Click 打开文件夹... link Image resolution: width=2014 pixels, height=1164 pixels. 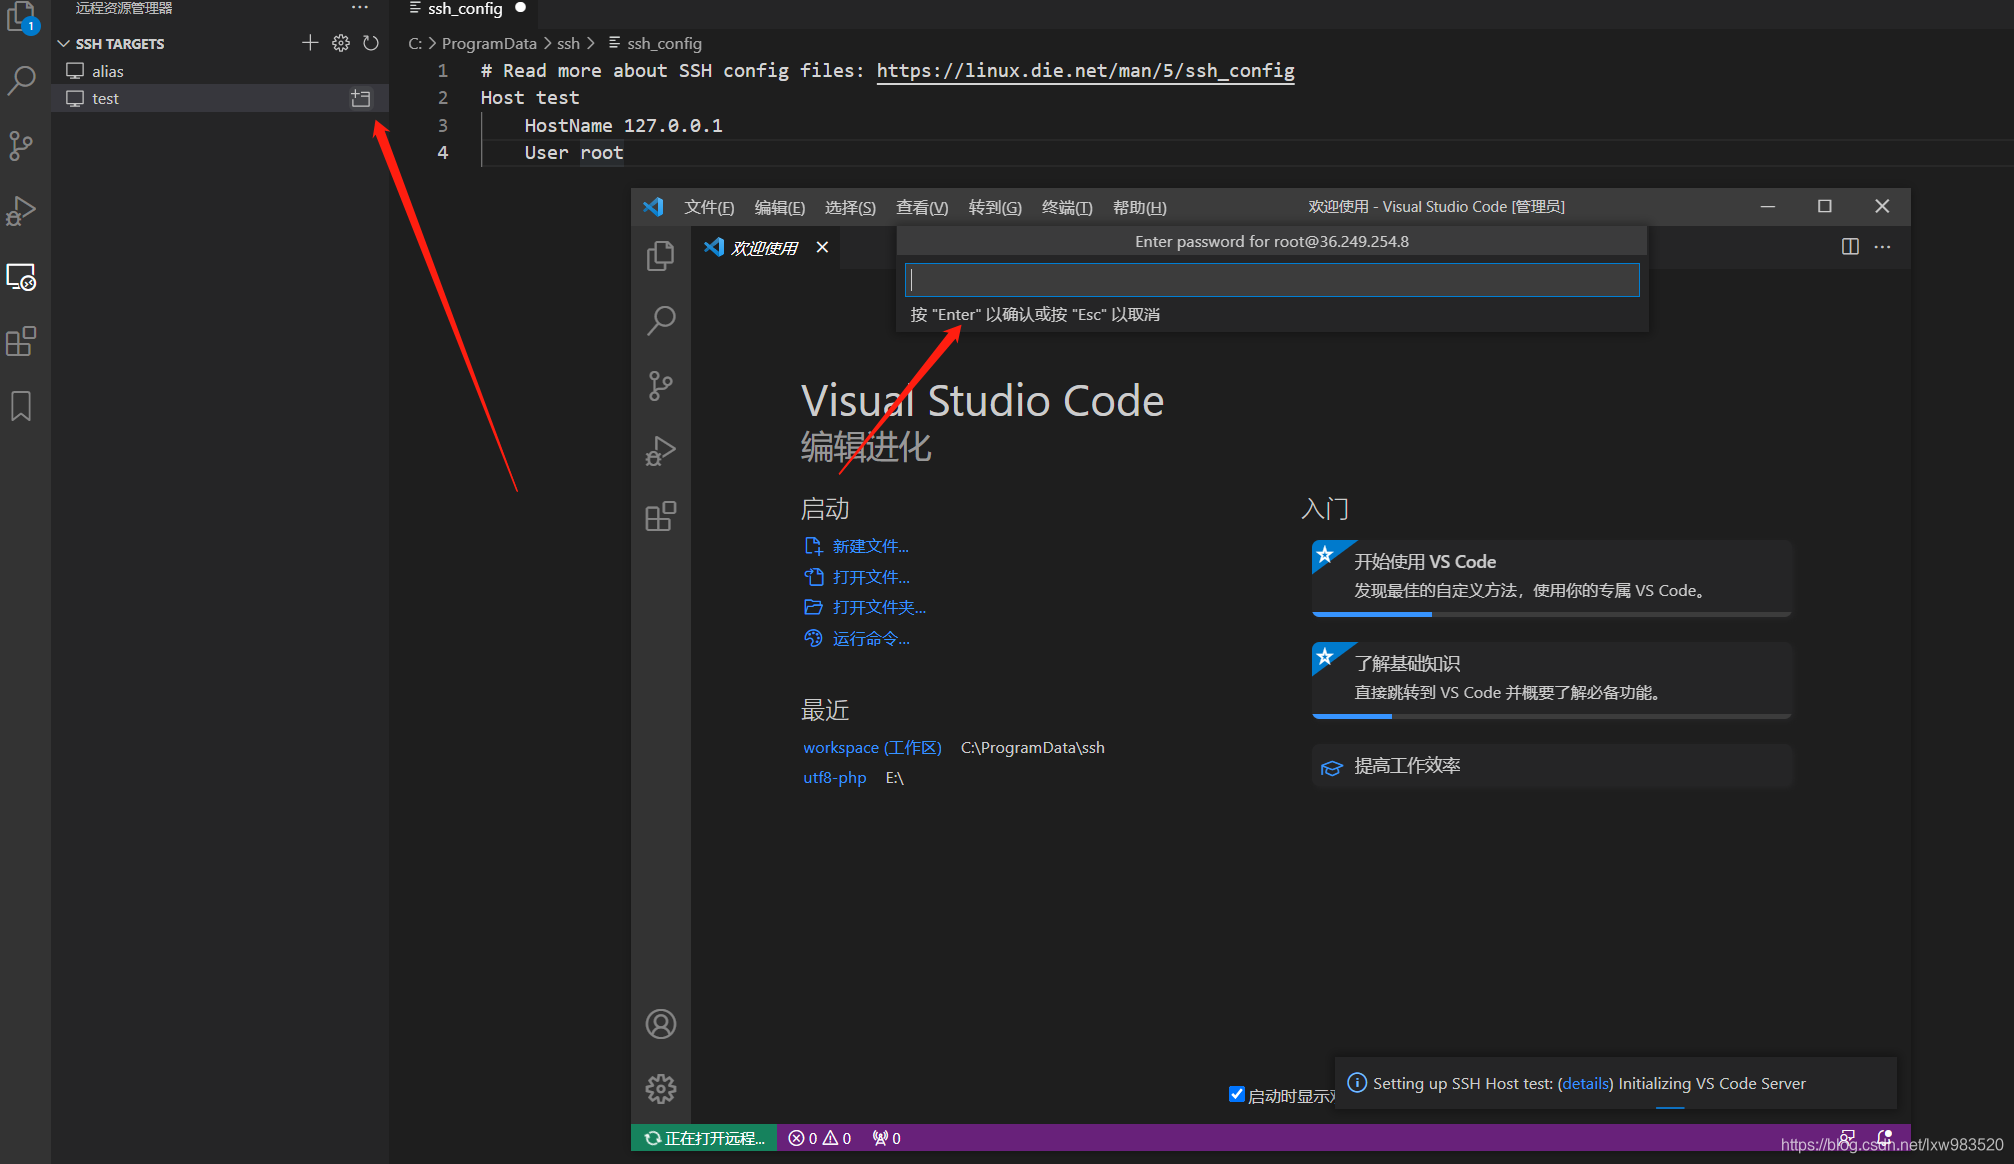click(x=879, y=607)
